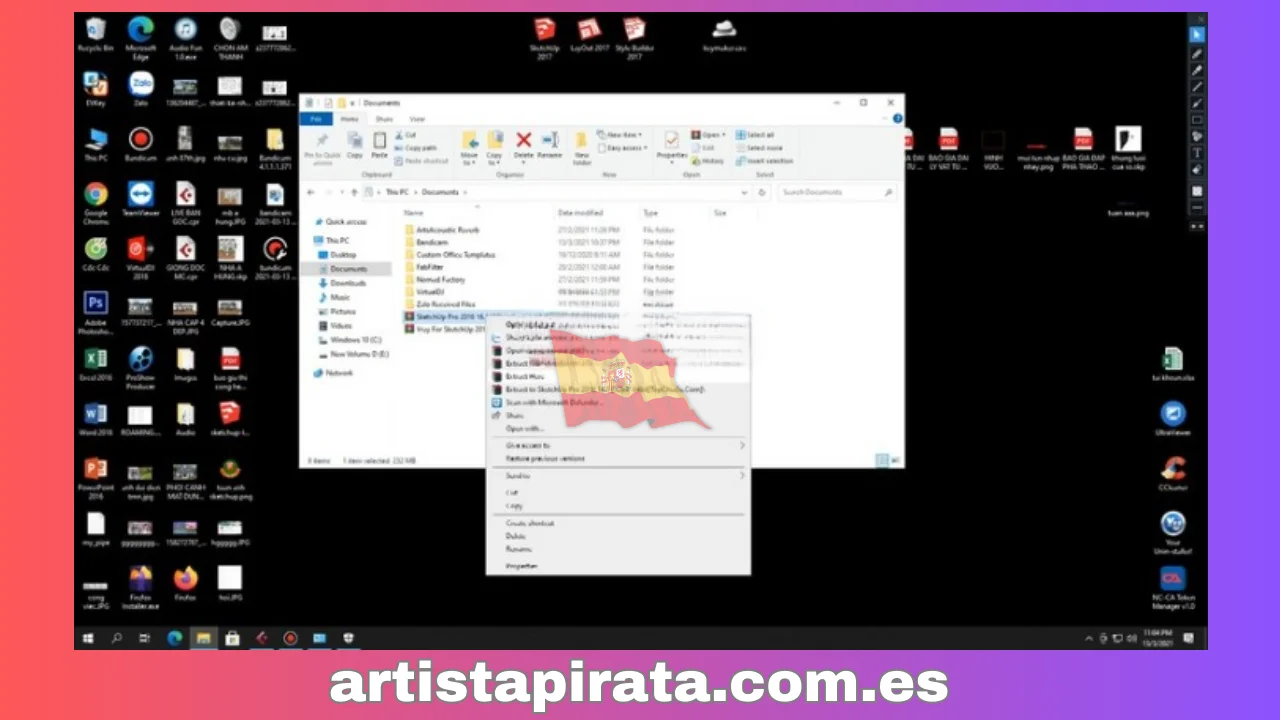Click the back arrow navigation button

[x=311, y=192]
